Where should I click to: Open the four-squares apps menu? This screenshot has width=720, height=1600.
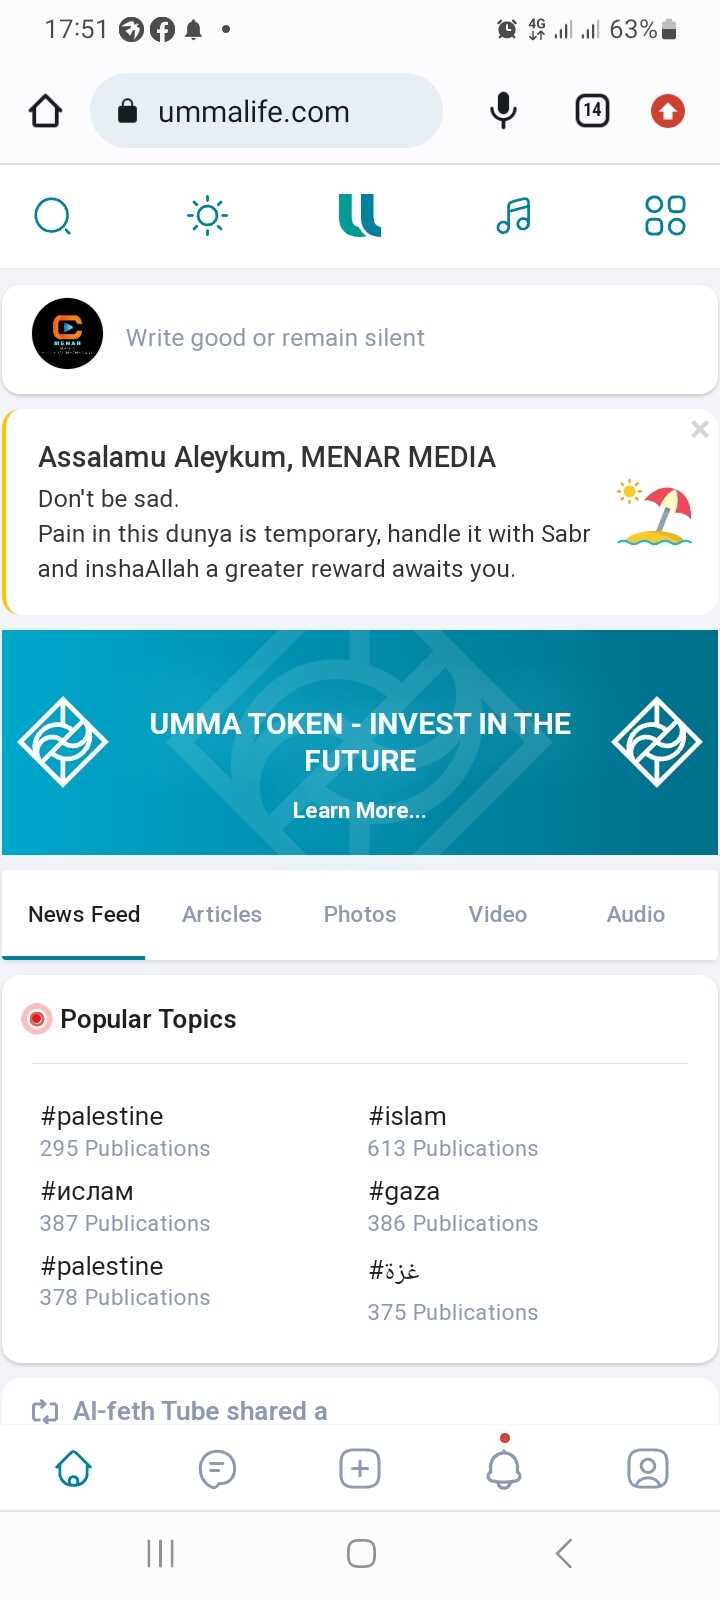pos(665,215)
